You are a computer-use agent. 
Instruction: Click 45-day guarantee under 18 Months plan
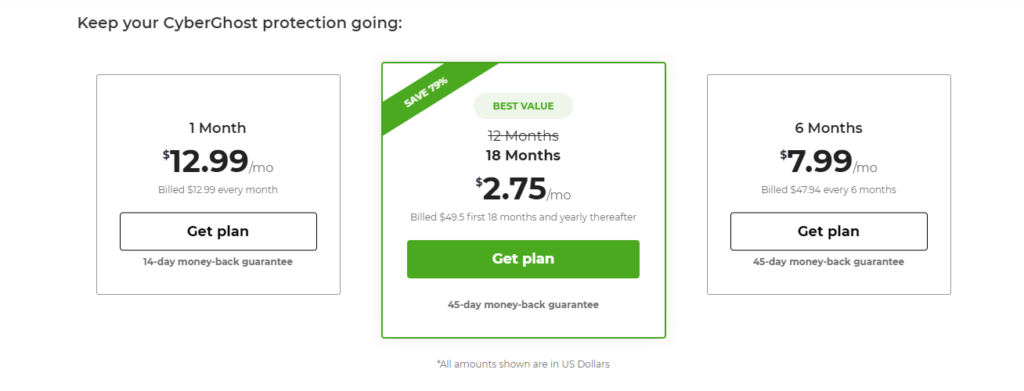tap(523, 305)
